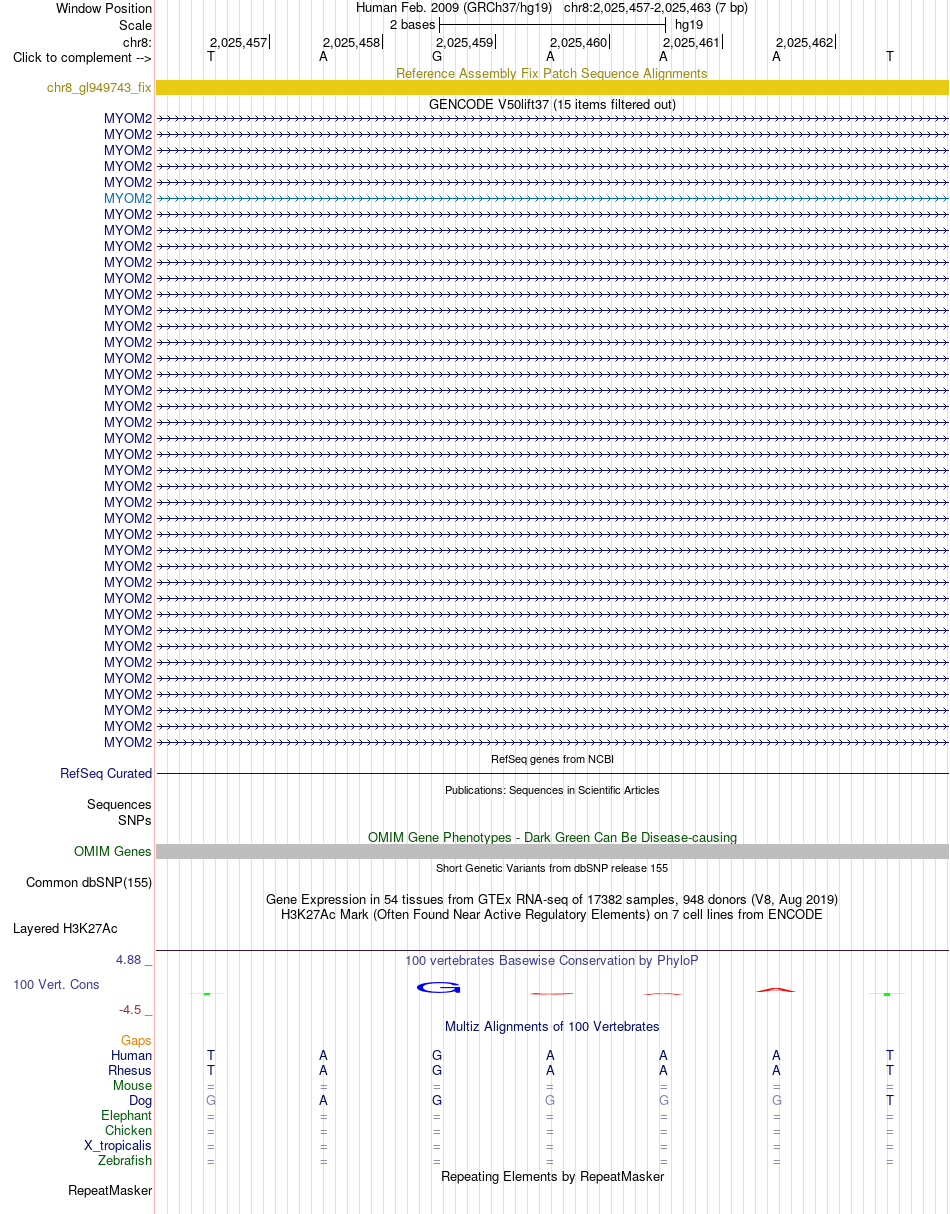This screenshot has height=1214, width=950.
Task: Click position label 2,025,461 on ruler
Action: coord(691,42)
